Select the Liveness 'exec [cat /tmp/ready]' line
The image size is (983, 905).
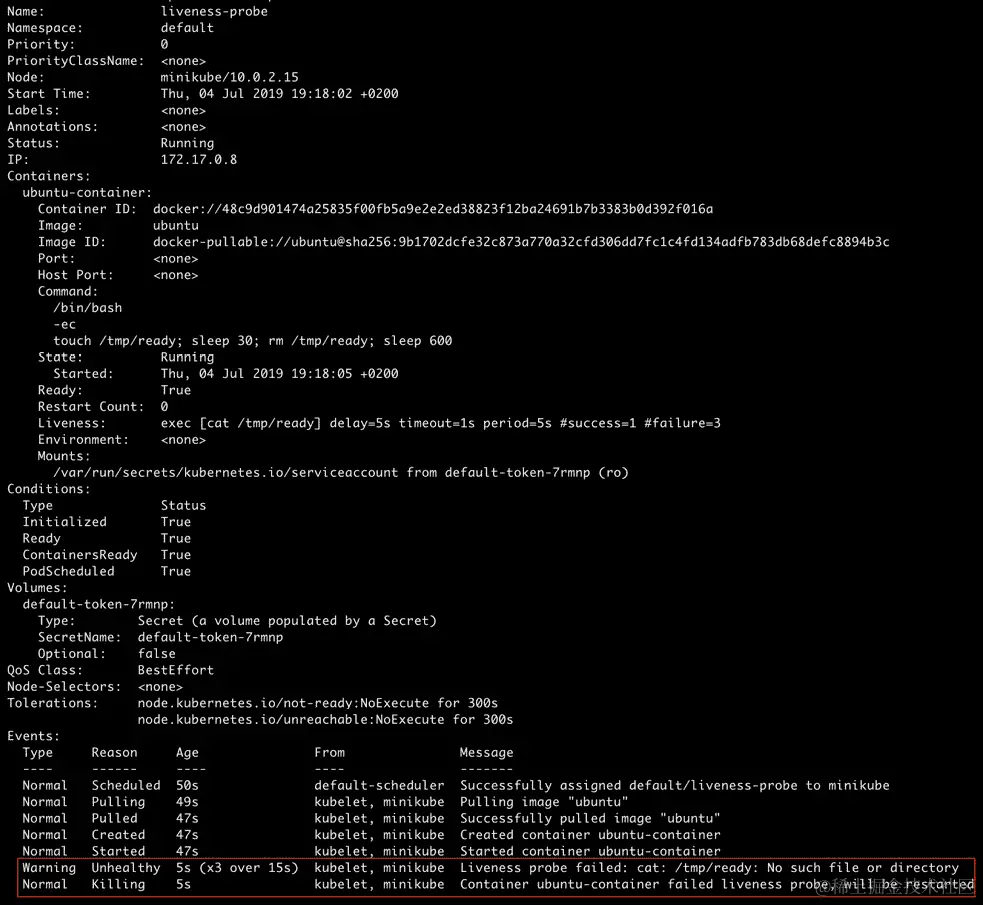point(440,423)
